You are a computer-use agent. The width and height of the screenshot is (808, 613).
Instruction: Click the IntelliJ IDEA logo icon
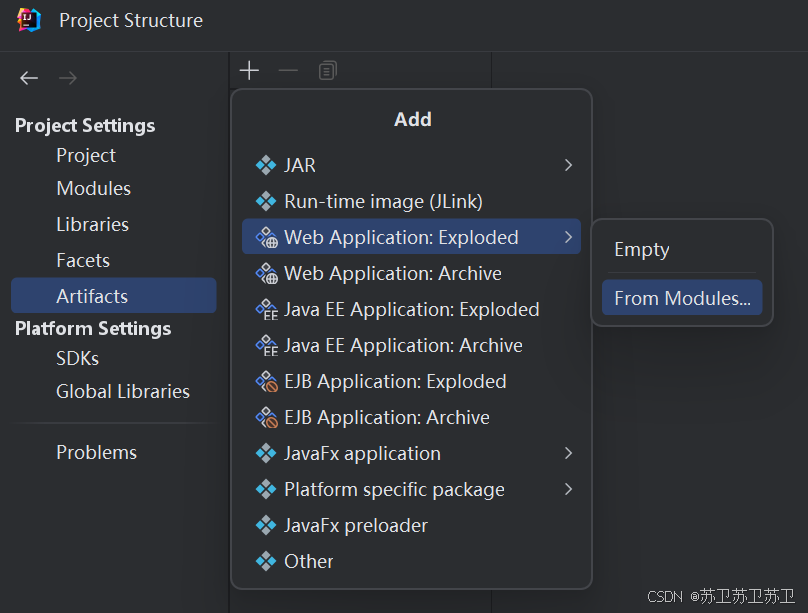click(29, 20)
